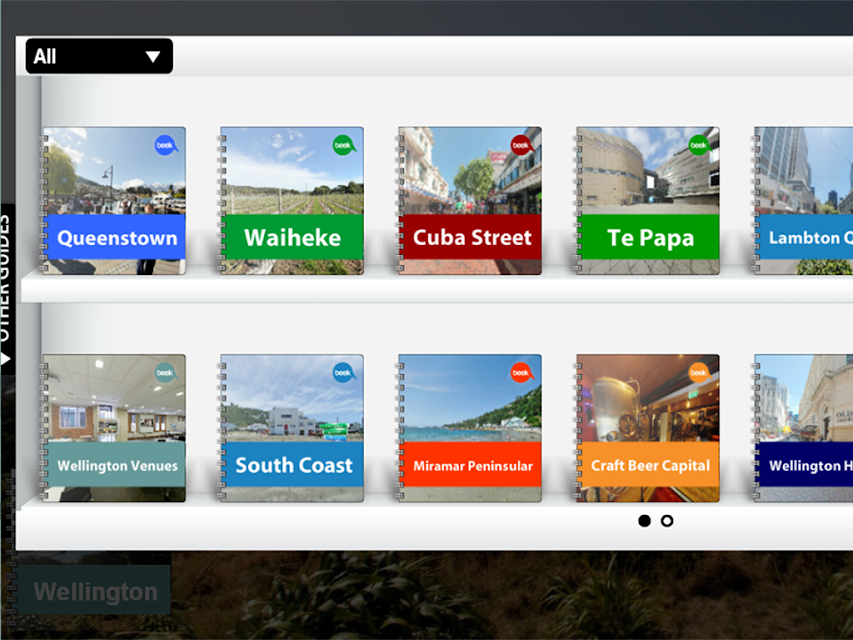Open the Waiheke guide book
Viewport: 853px width, 640px height.
click(292, 201)
